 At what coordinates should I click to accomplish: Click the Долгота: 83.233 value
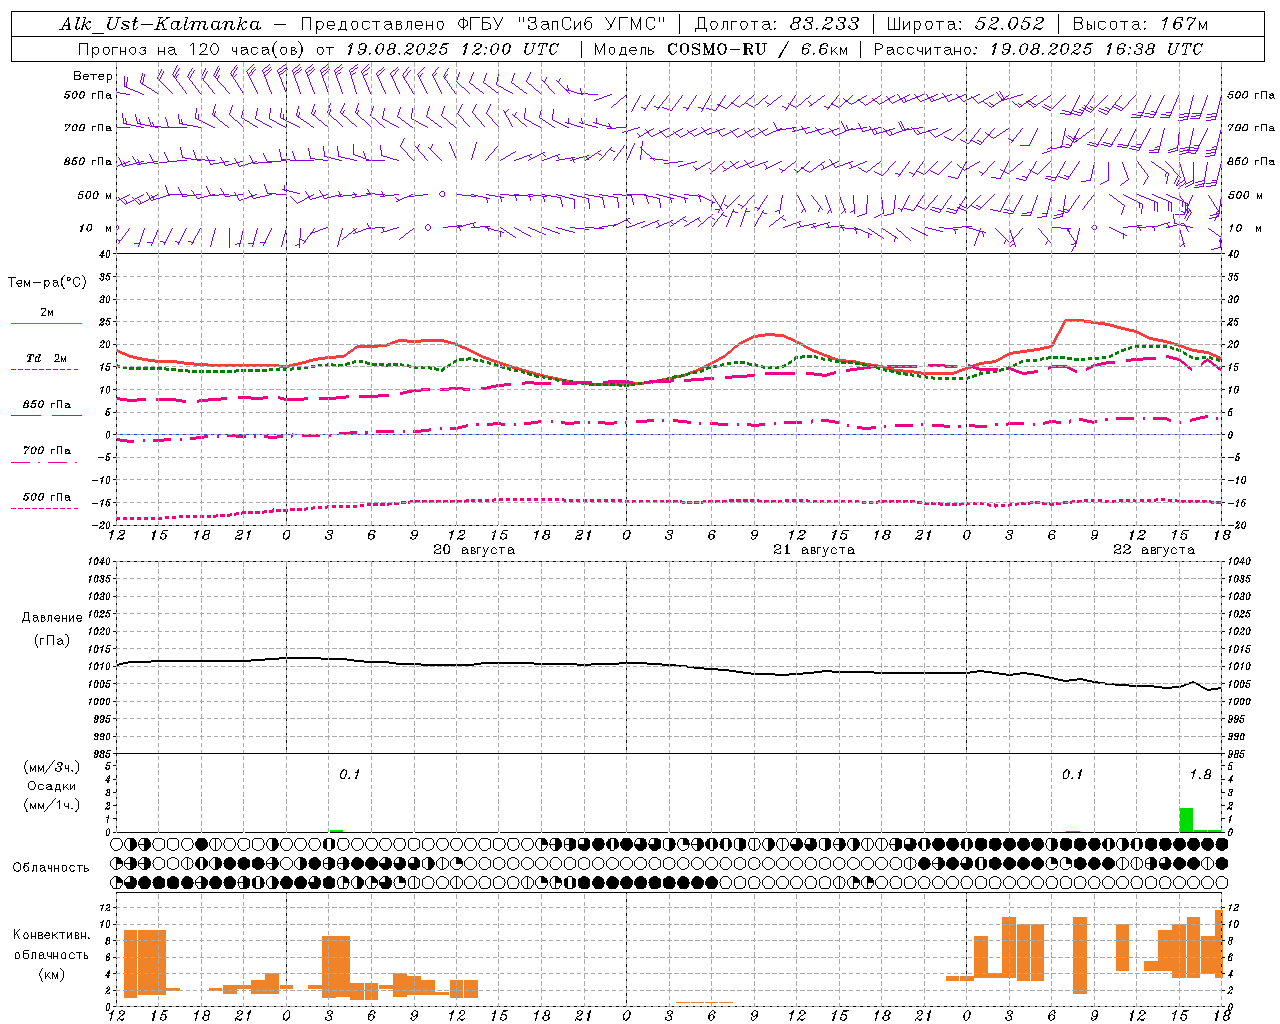click(x=777, y=24)
